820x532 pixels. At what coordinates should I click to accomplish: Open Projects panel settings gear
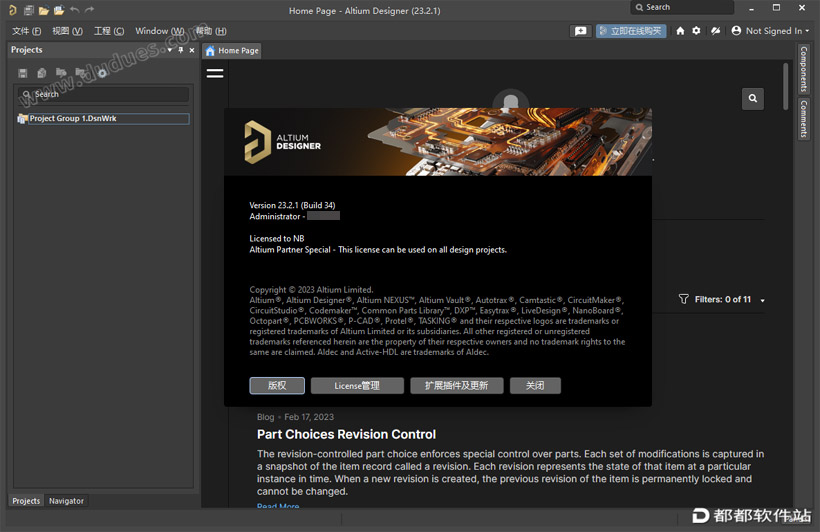tap(102, 73)
